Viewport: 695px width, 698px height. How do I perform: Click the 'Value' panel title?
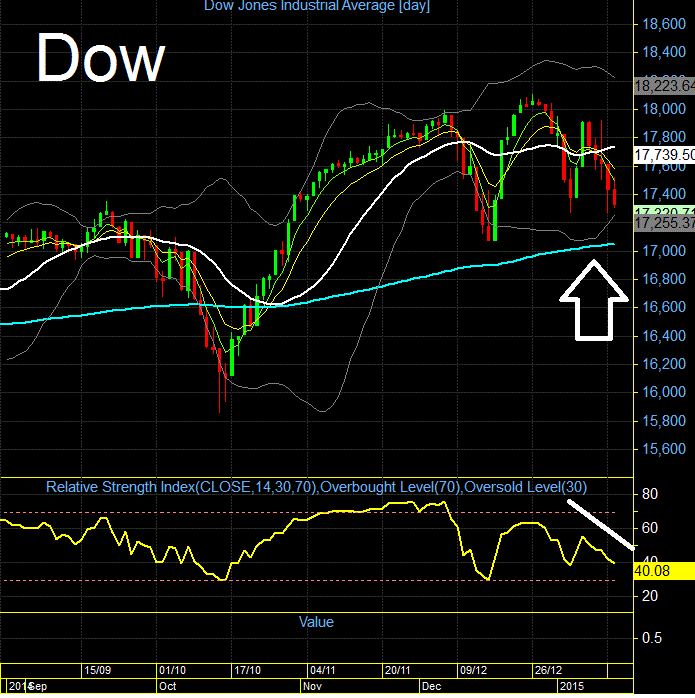(x=316, y=622)
